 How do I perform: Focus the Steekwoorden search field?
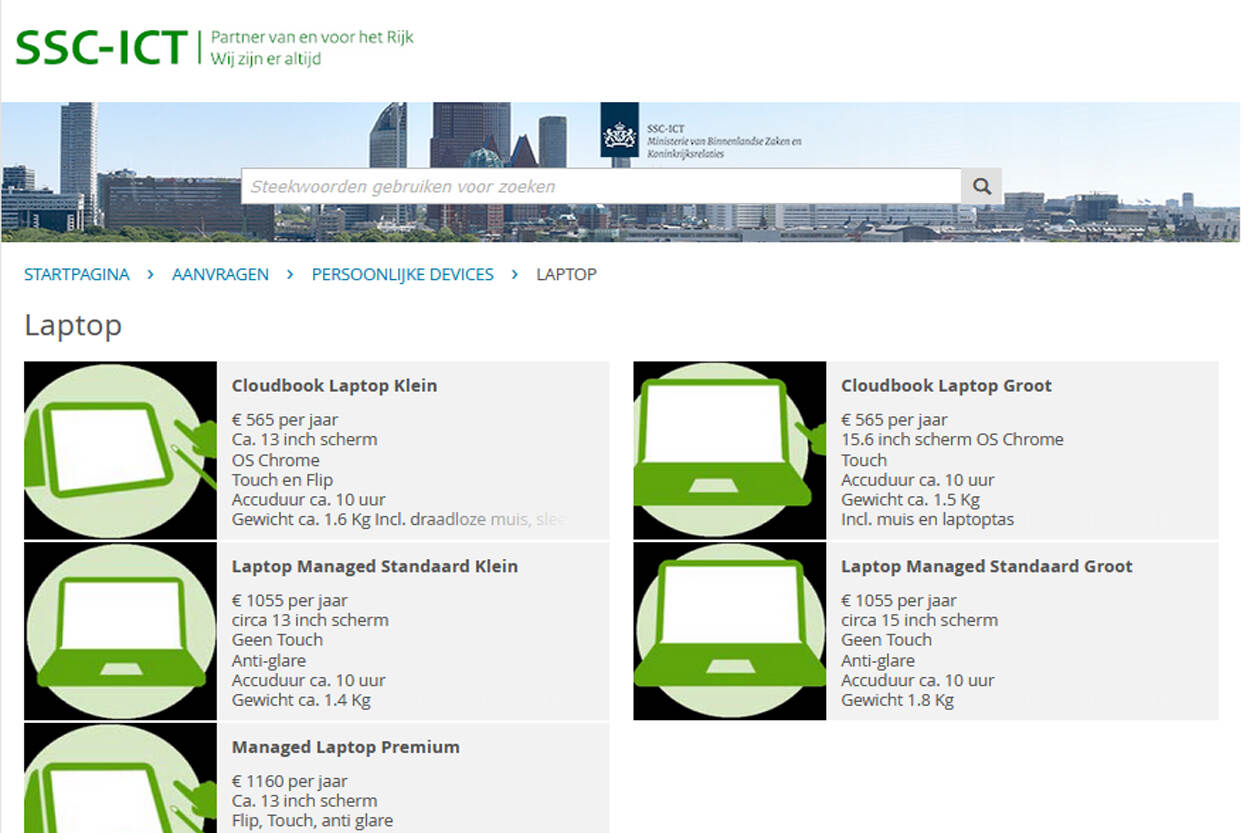coord(601,186)
